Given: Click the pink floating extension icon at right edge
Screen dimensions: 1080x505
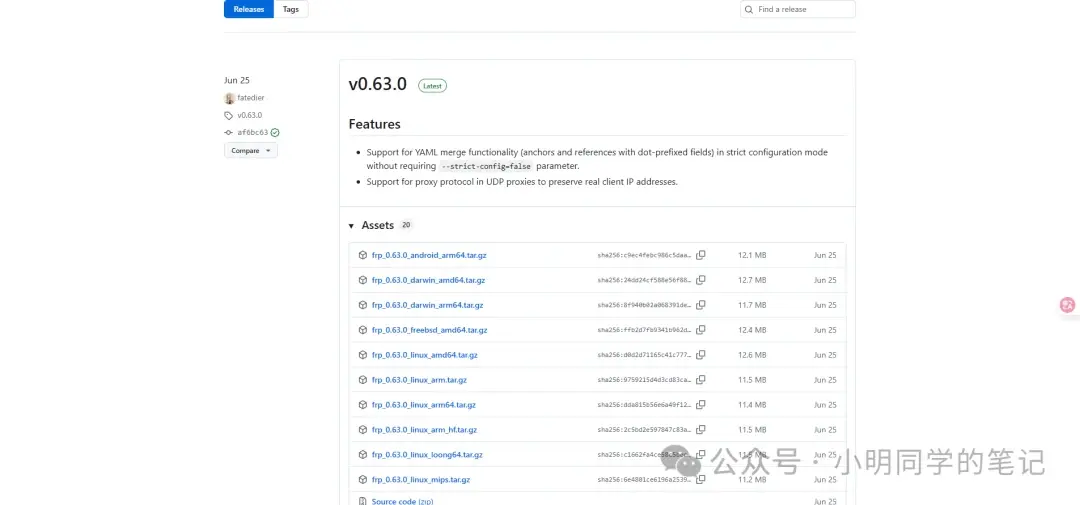Looking at the screenshot, I should pos(1068,305).
